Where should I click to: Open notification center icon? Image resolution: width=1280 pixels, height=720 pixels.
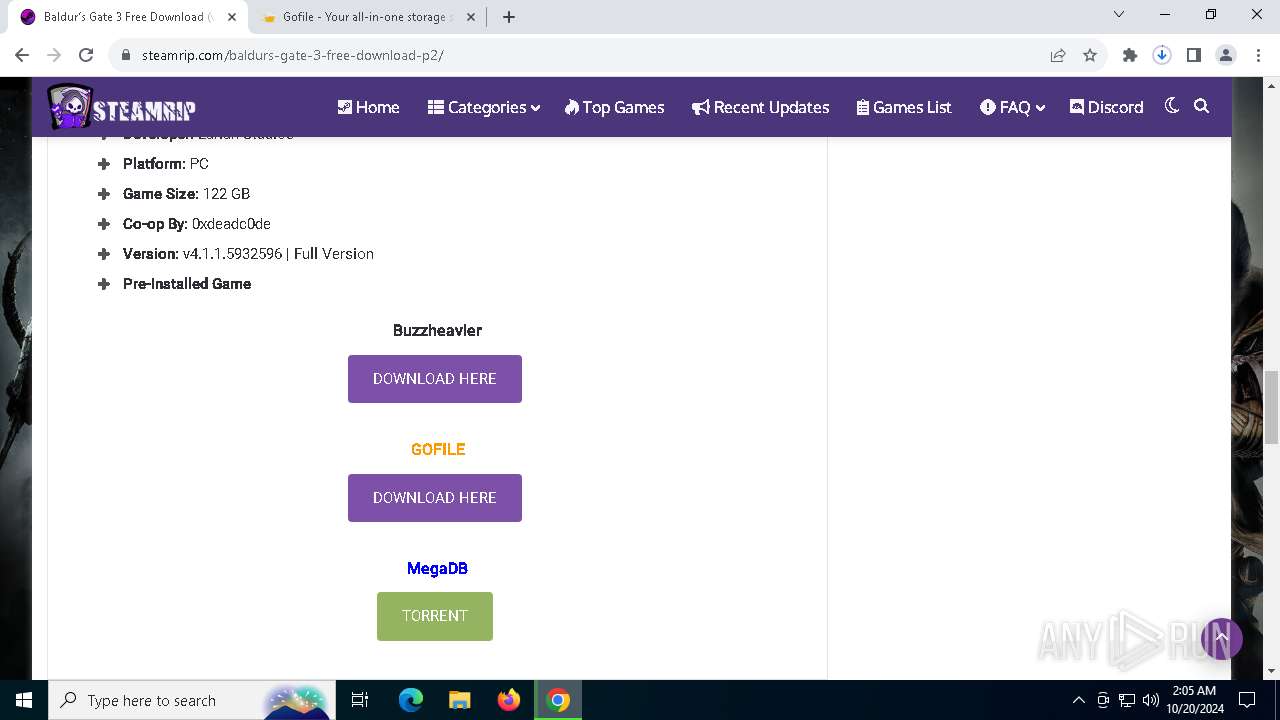point(1247,700)
